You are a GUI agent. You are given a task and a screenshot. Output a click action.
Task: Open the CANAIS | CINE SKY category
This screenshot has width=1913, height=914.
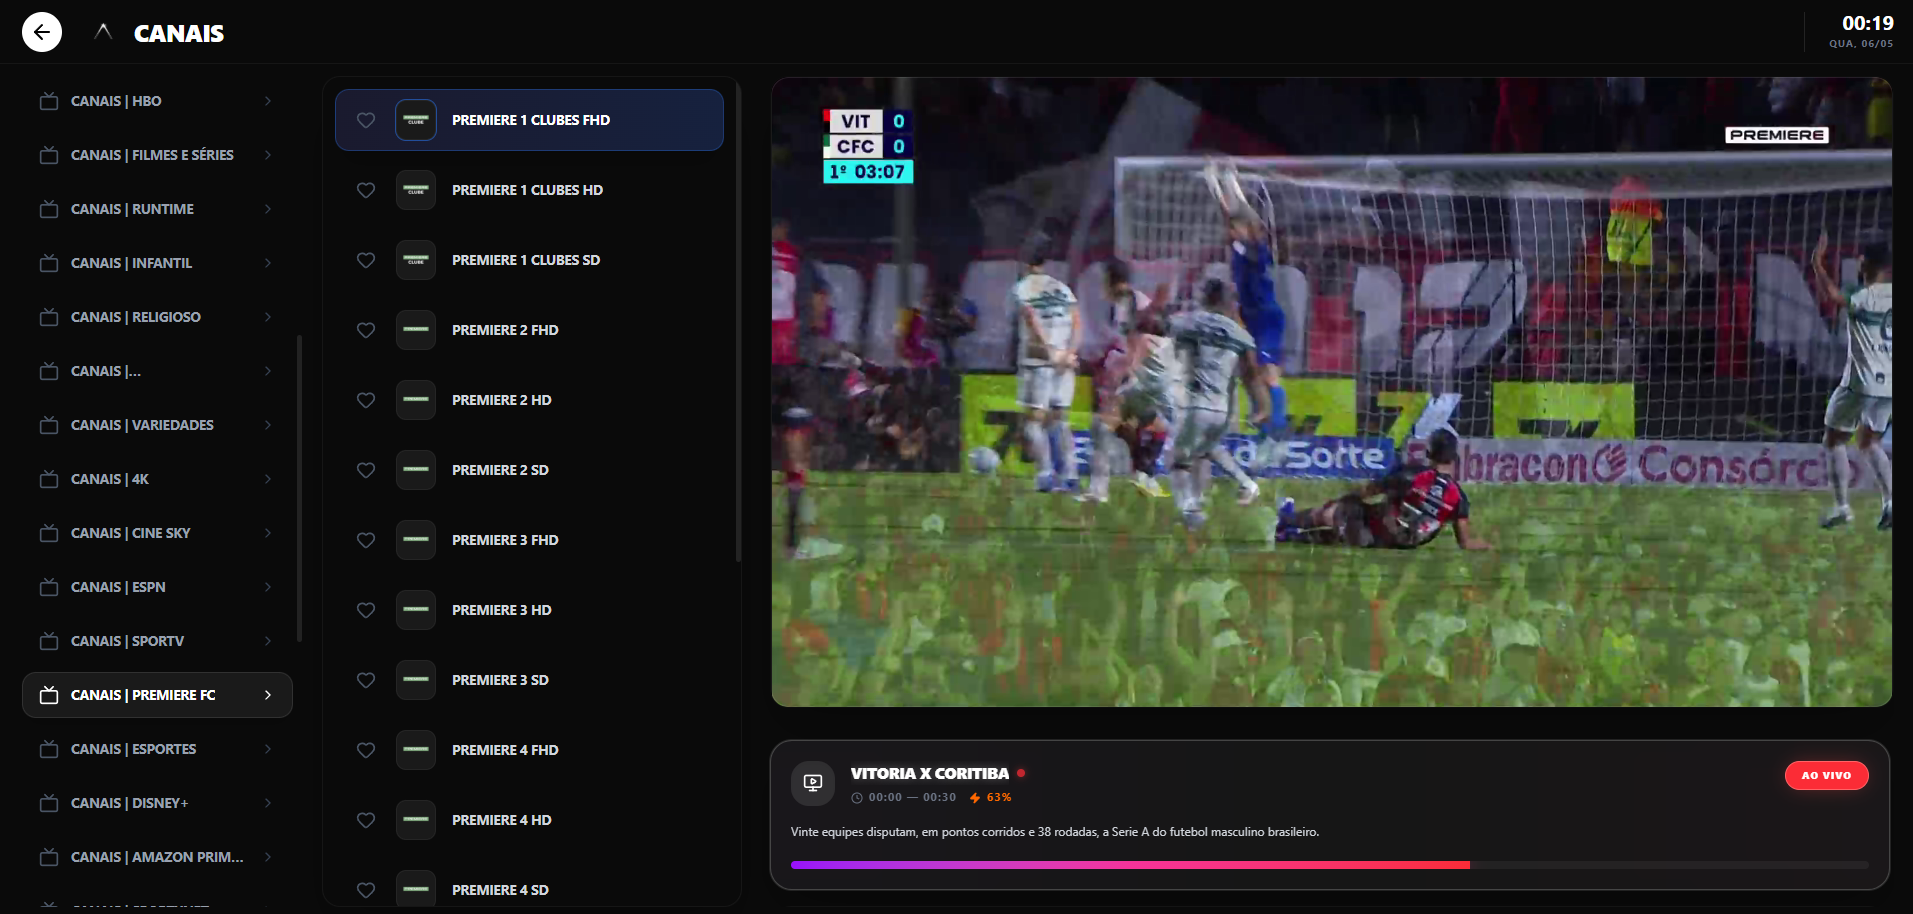coord(157,533)
